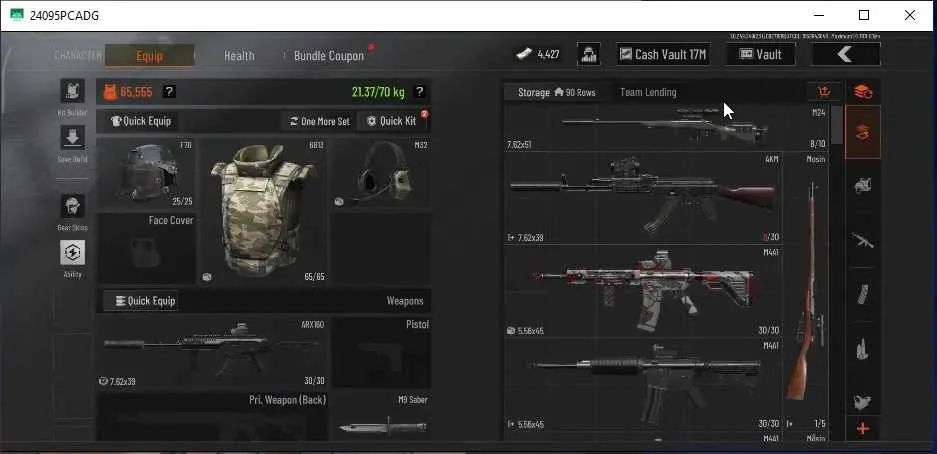Switch to Team Lending tab
Screen dimensions: 937x454
coord(648,93)
